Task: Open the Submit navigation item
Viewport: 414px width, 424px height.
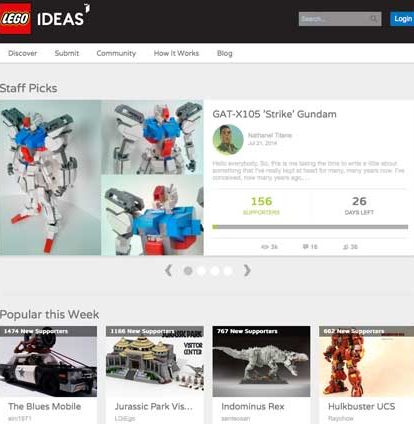Action: tap(67, 53)
